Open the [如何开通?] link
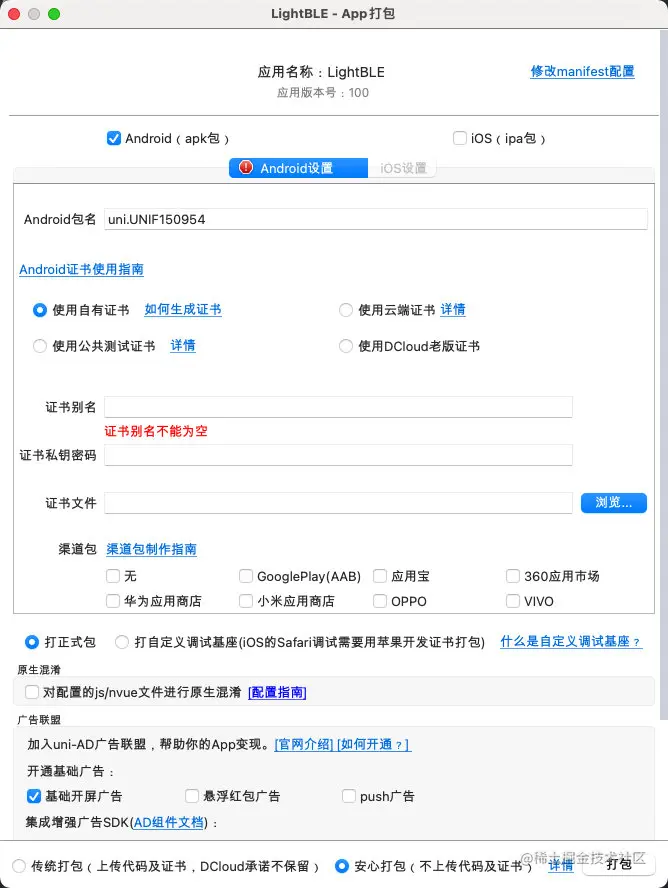The image size is (668, 888). click(x=374, y=744)
